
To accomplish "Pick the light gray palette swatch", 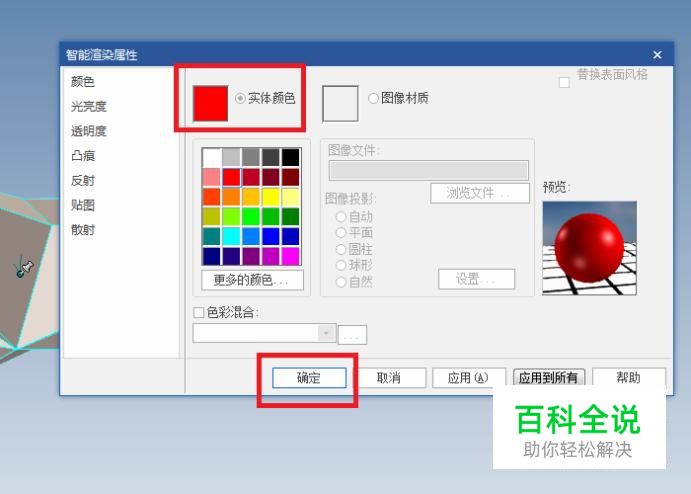I will coord(231,157).
